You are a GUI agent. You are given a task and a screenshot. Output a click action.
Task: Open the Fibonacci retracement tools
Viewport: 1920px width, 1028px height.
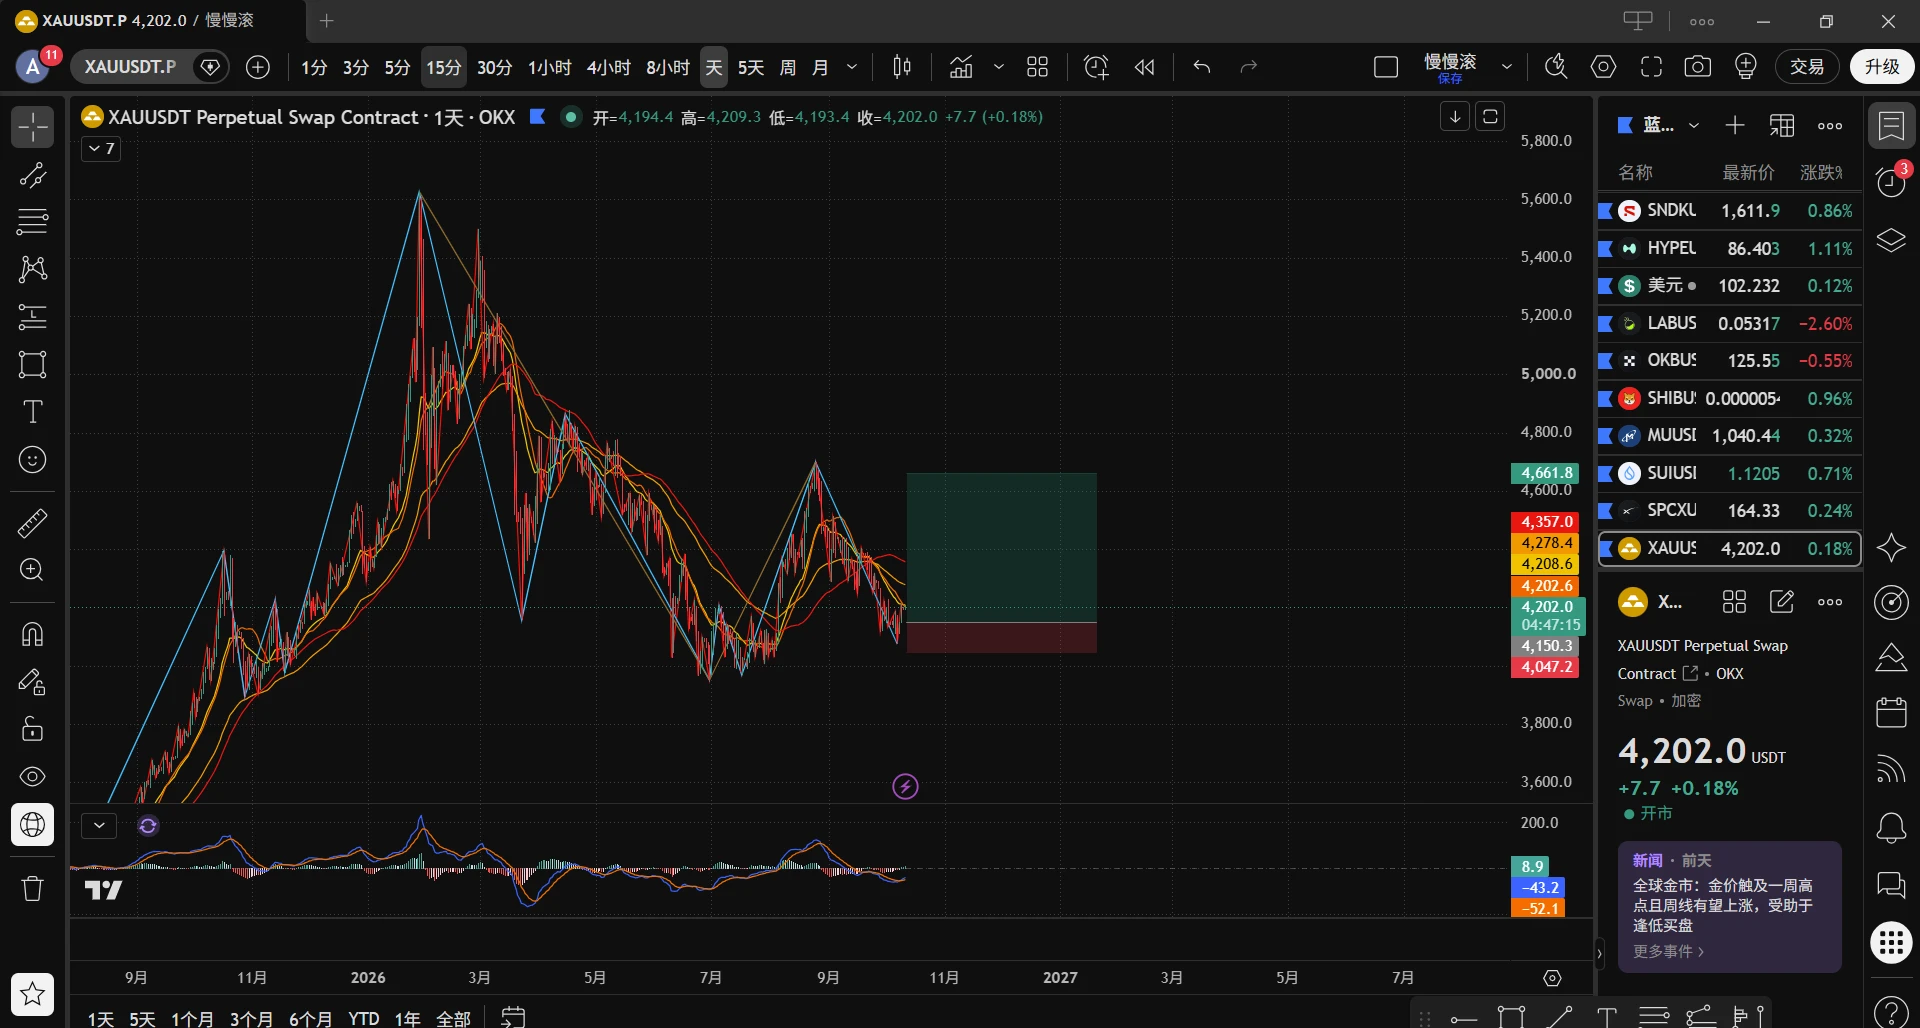pos(33,222)
